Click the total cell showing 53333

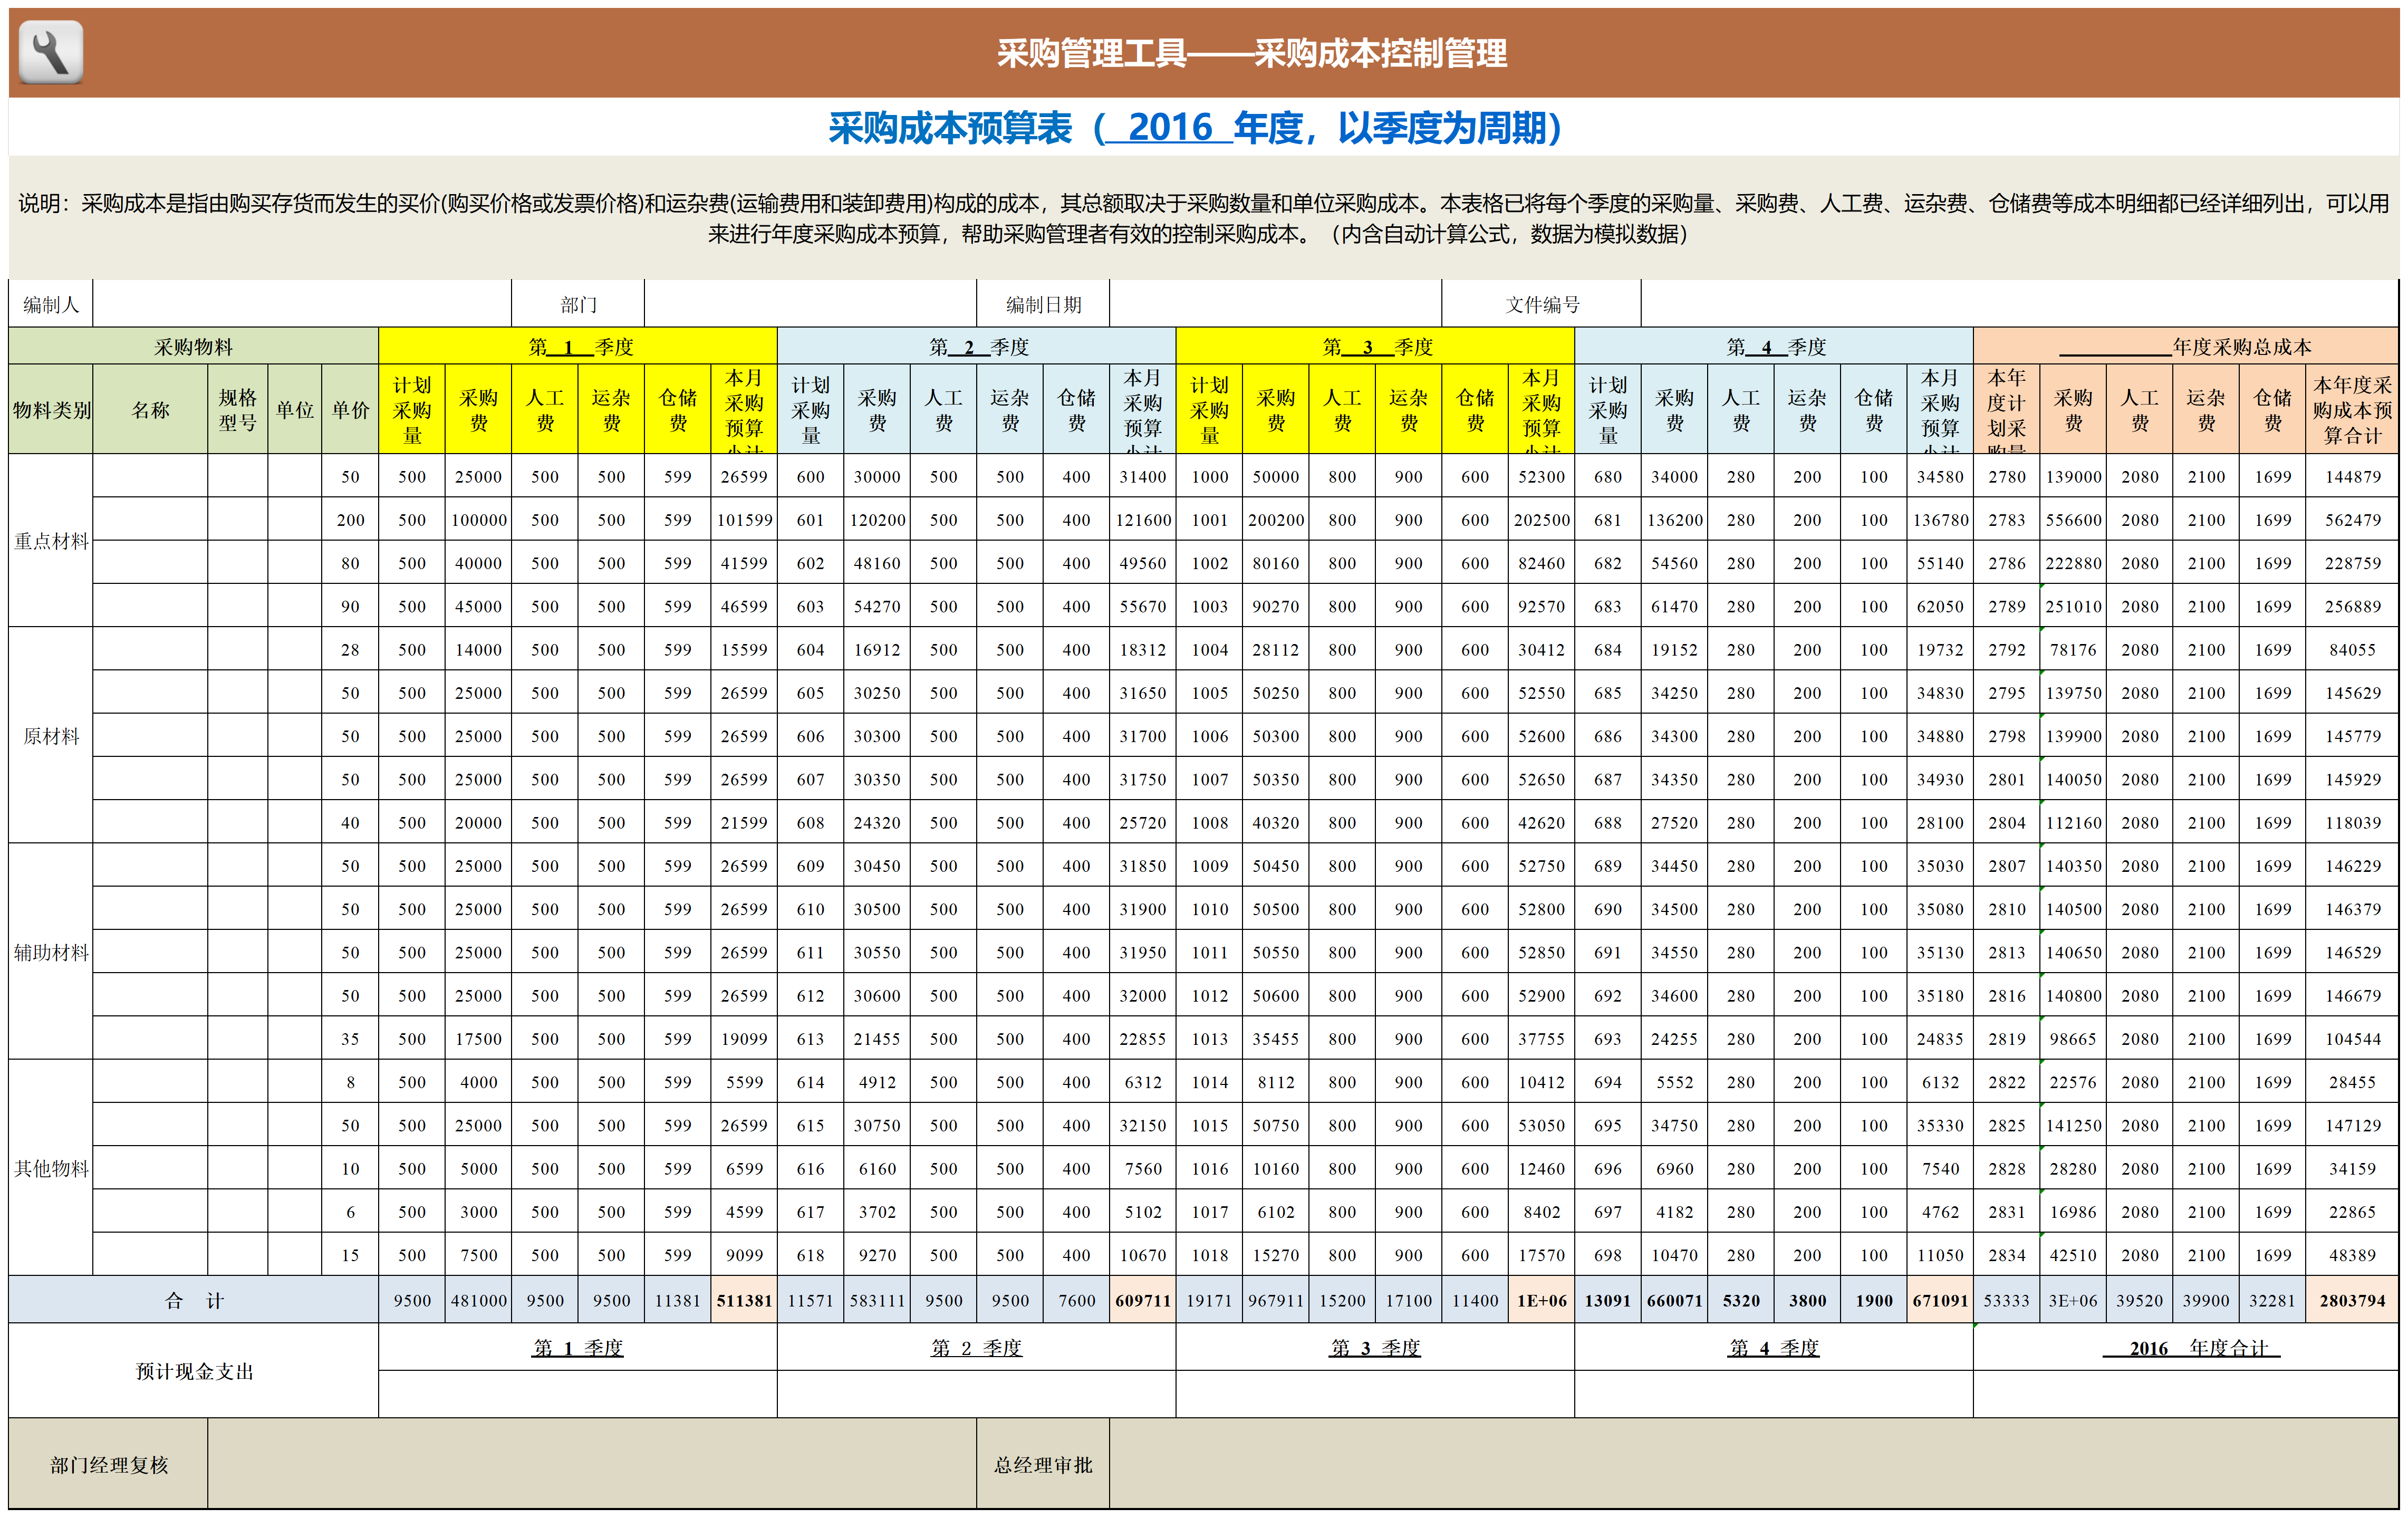2006,1300
